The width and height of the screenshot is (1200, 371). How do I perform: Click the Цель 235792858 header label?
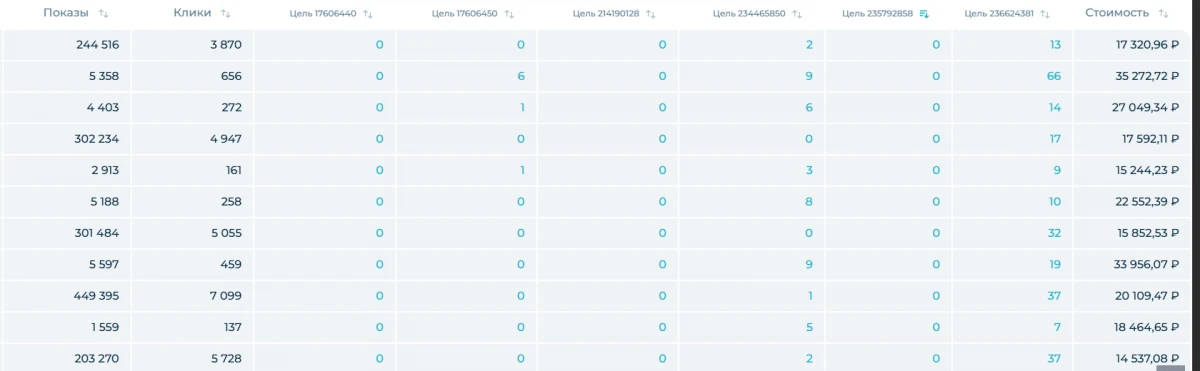(878, 14)
